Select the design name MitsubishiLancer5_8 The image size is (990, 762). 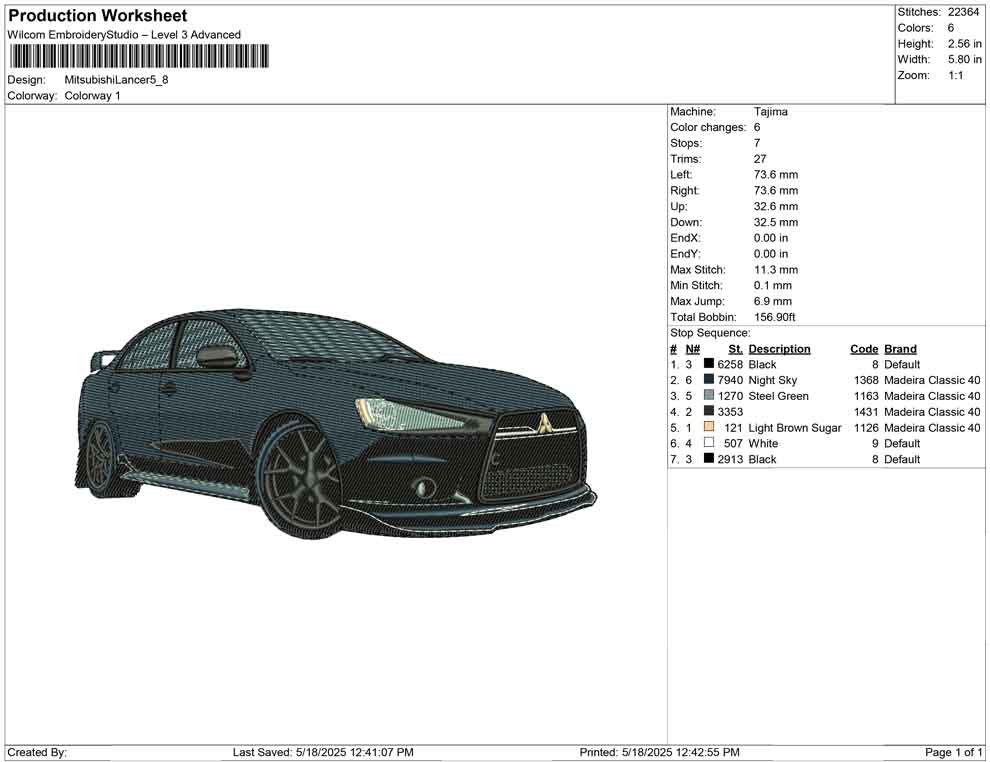pyautogui.click(x=116, y=80)
